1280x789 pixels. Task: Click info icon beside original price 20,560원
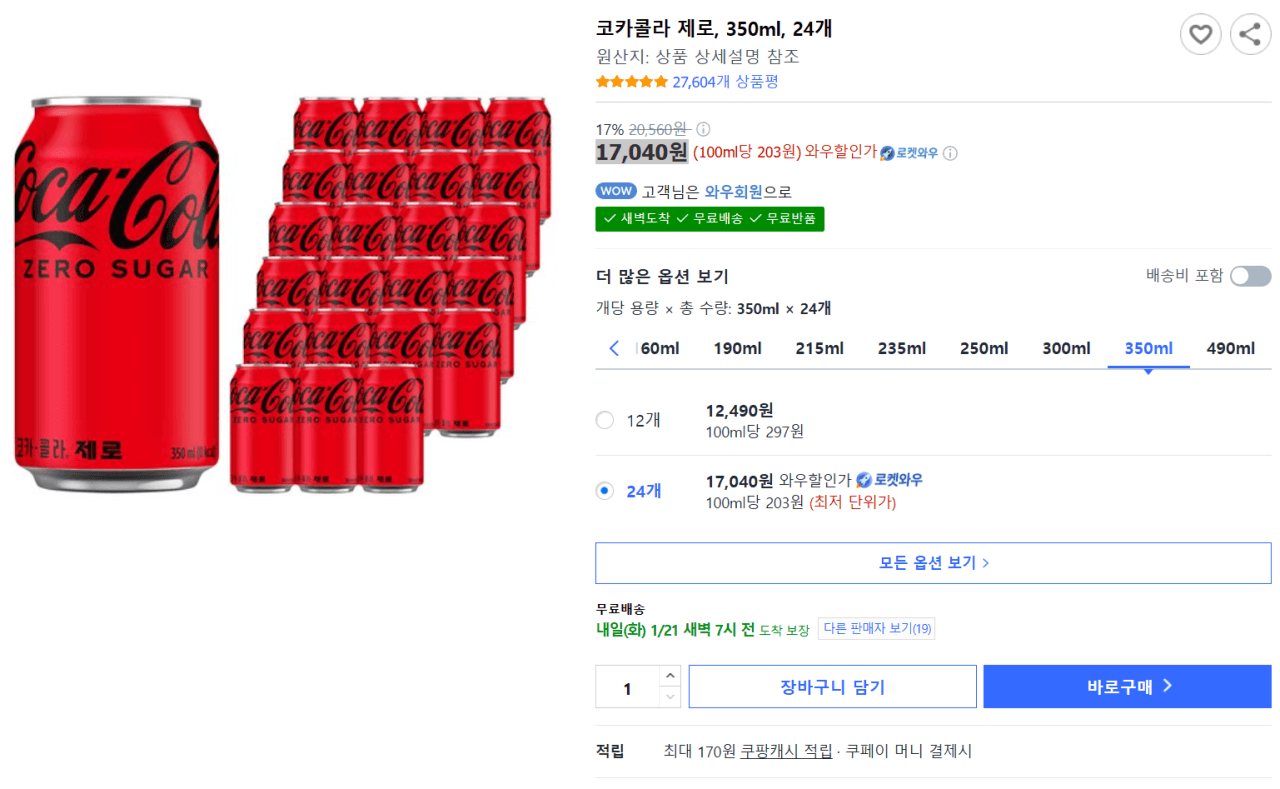[703, 129]
